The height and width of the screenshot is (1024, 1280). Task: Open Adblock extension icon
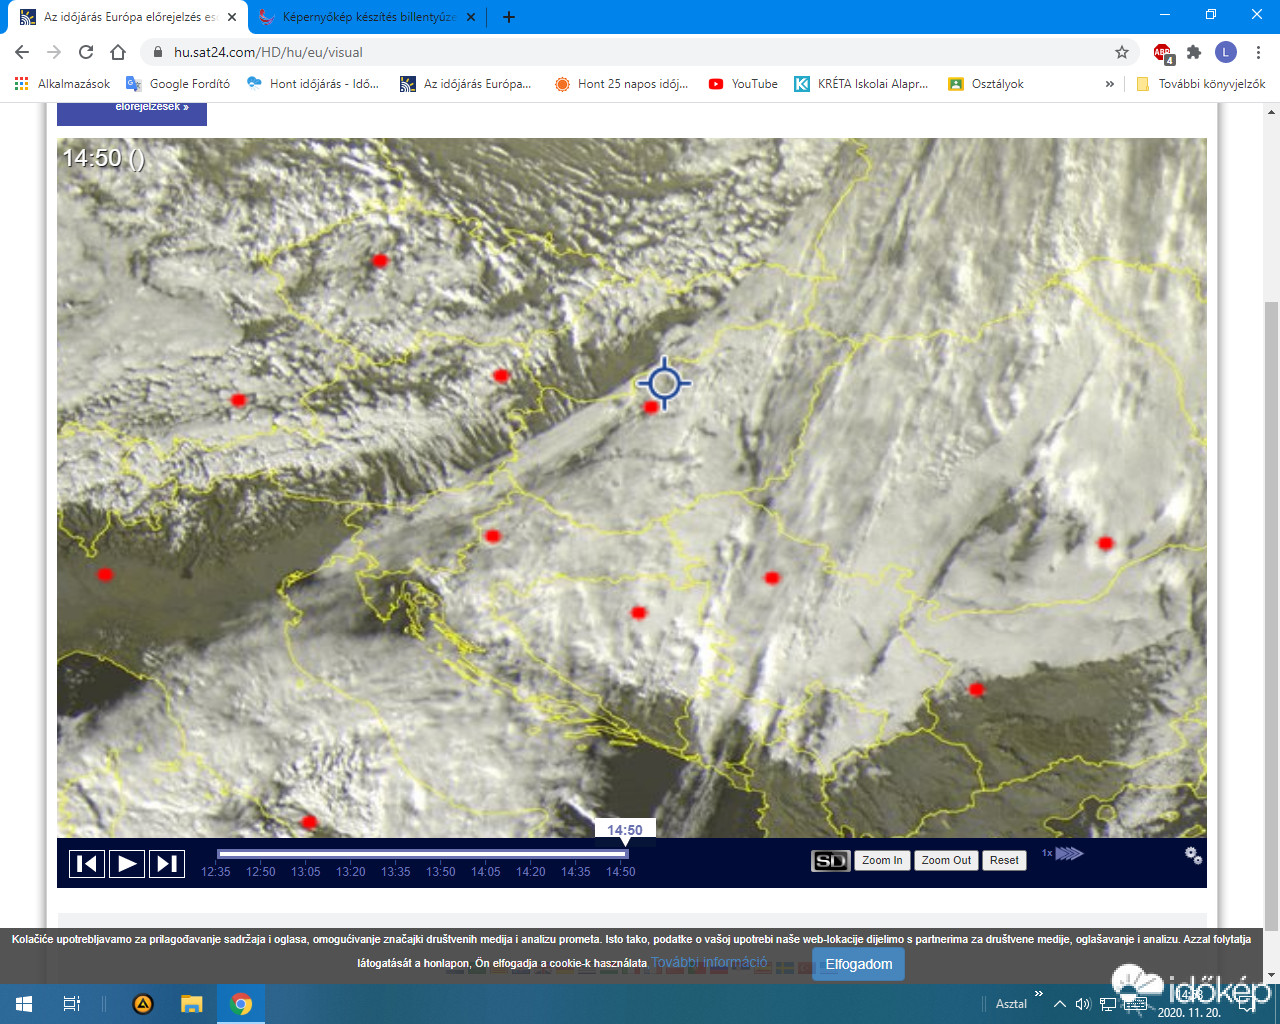(x=1162, y=52)
